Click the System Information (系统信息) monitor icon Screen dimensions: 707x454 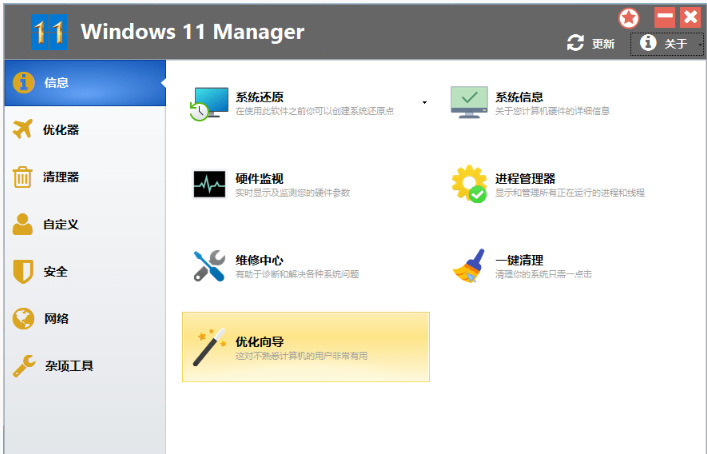pyautogui.click(x=469, y=103)
